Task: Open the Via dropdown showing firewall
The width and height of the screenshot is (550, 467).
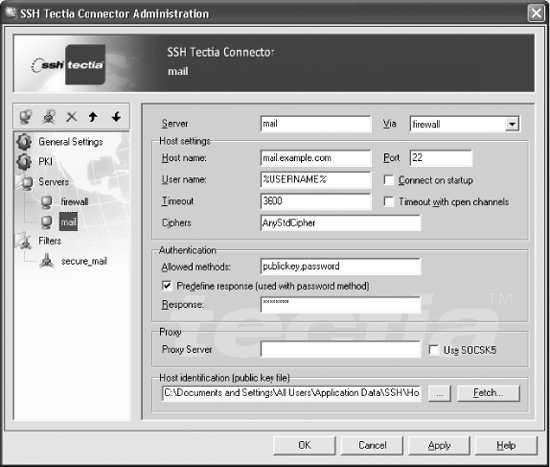Action: (x=512, y=124)
